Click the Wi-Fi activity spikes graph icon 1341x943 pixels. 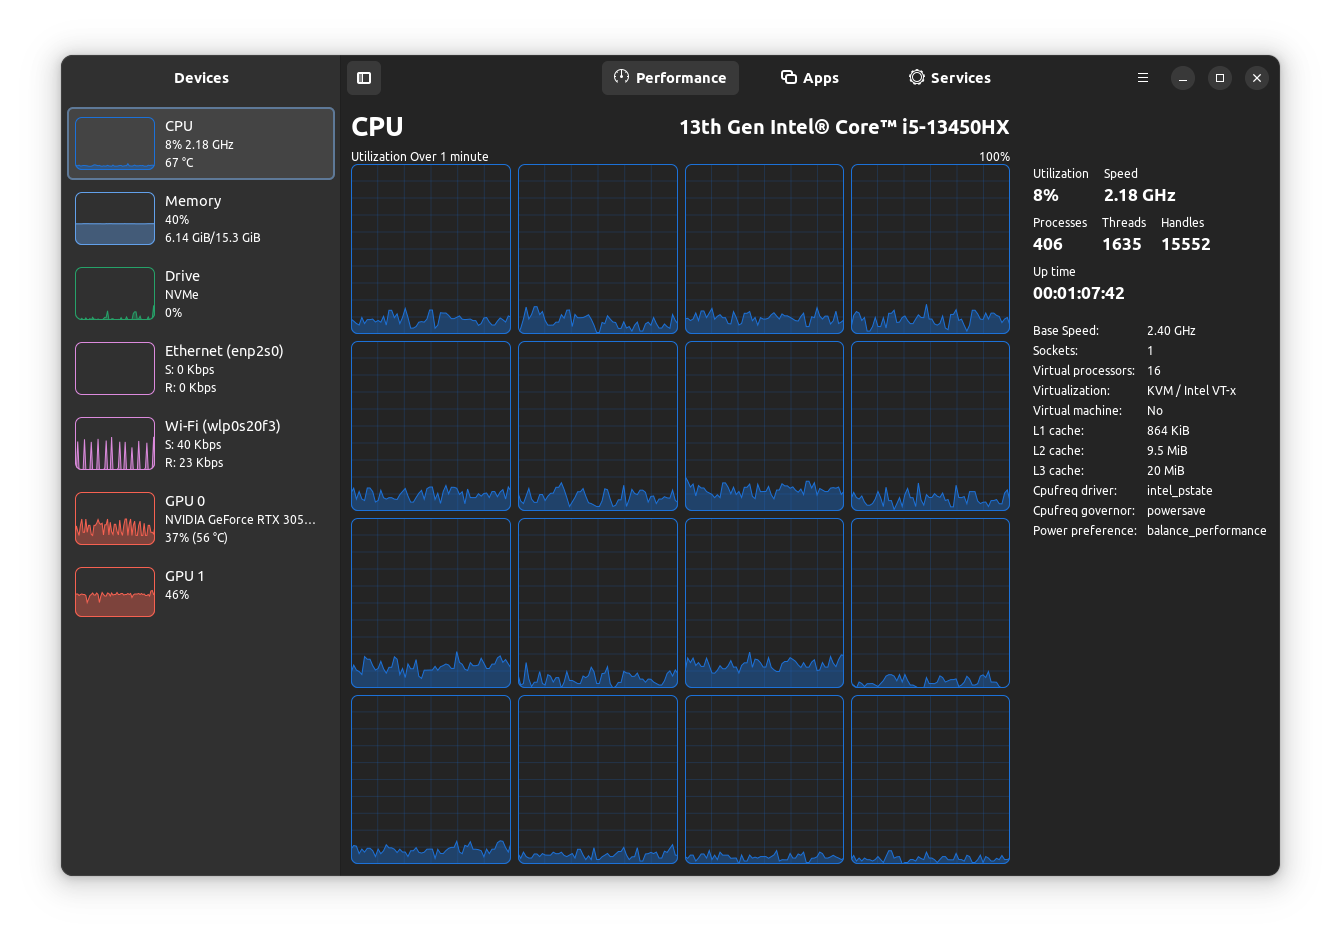114,443
